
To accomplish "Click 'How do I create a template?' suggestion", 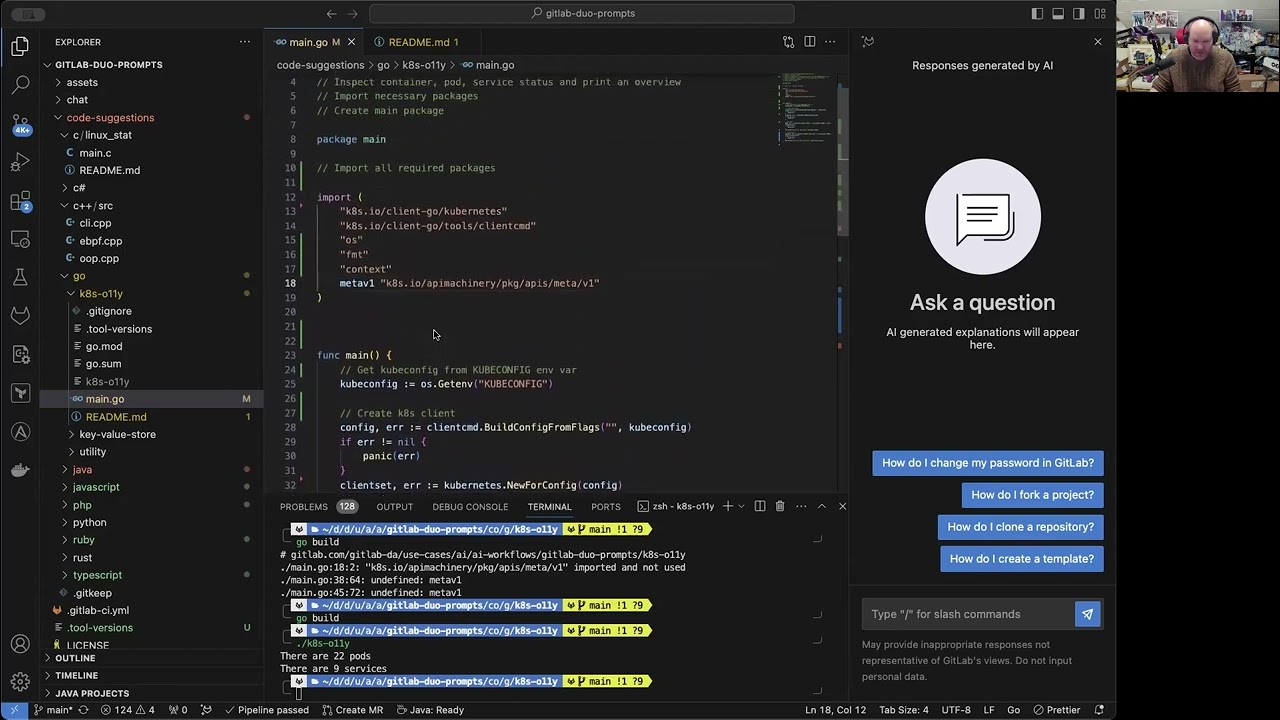I will (1022, 559).
